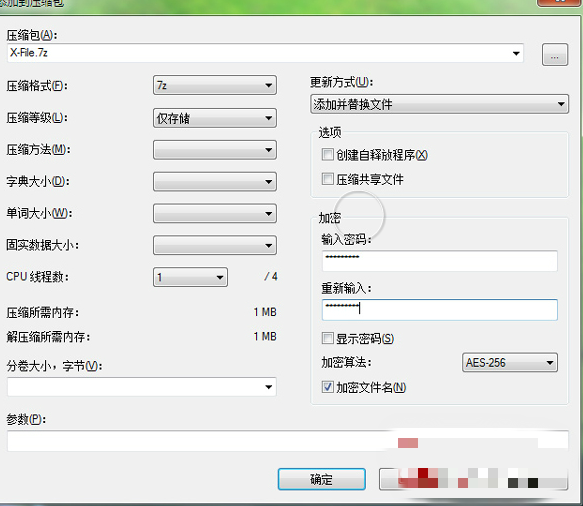Click the 压缩包(A) label
The width and height of the screenshot is (583, 506).
point(32,35)
